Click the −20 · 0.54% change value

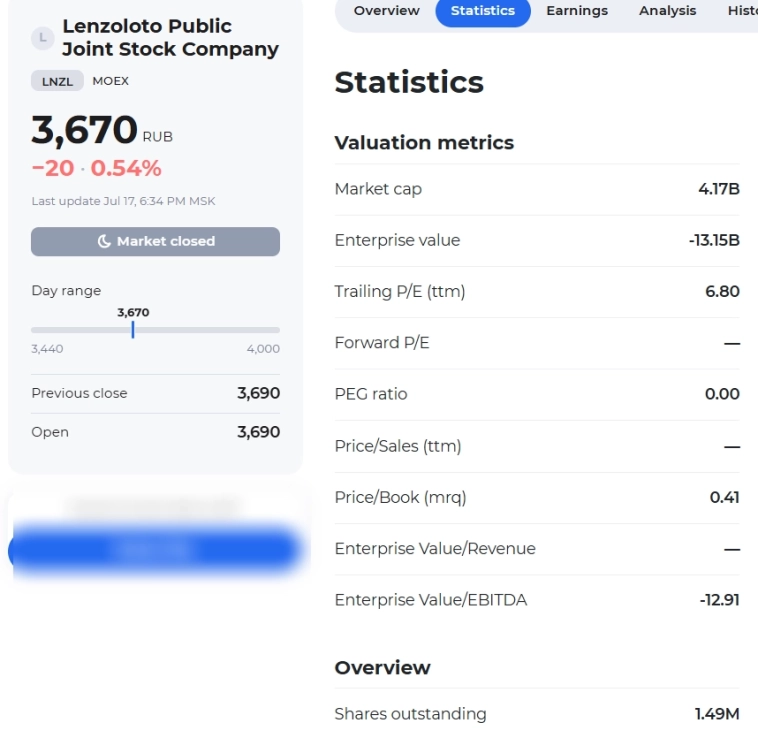point(96,168)
